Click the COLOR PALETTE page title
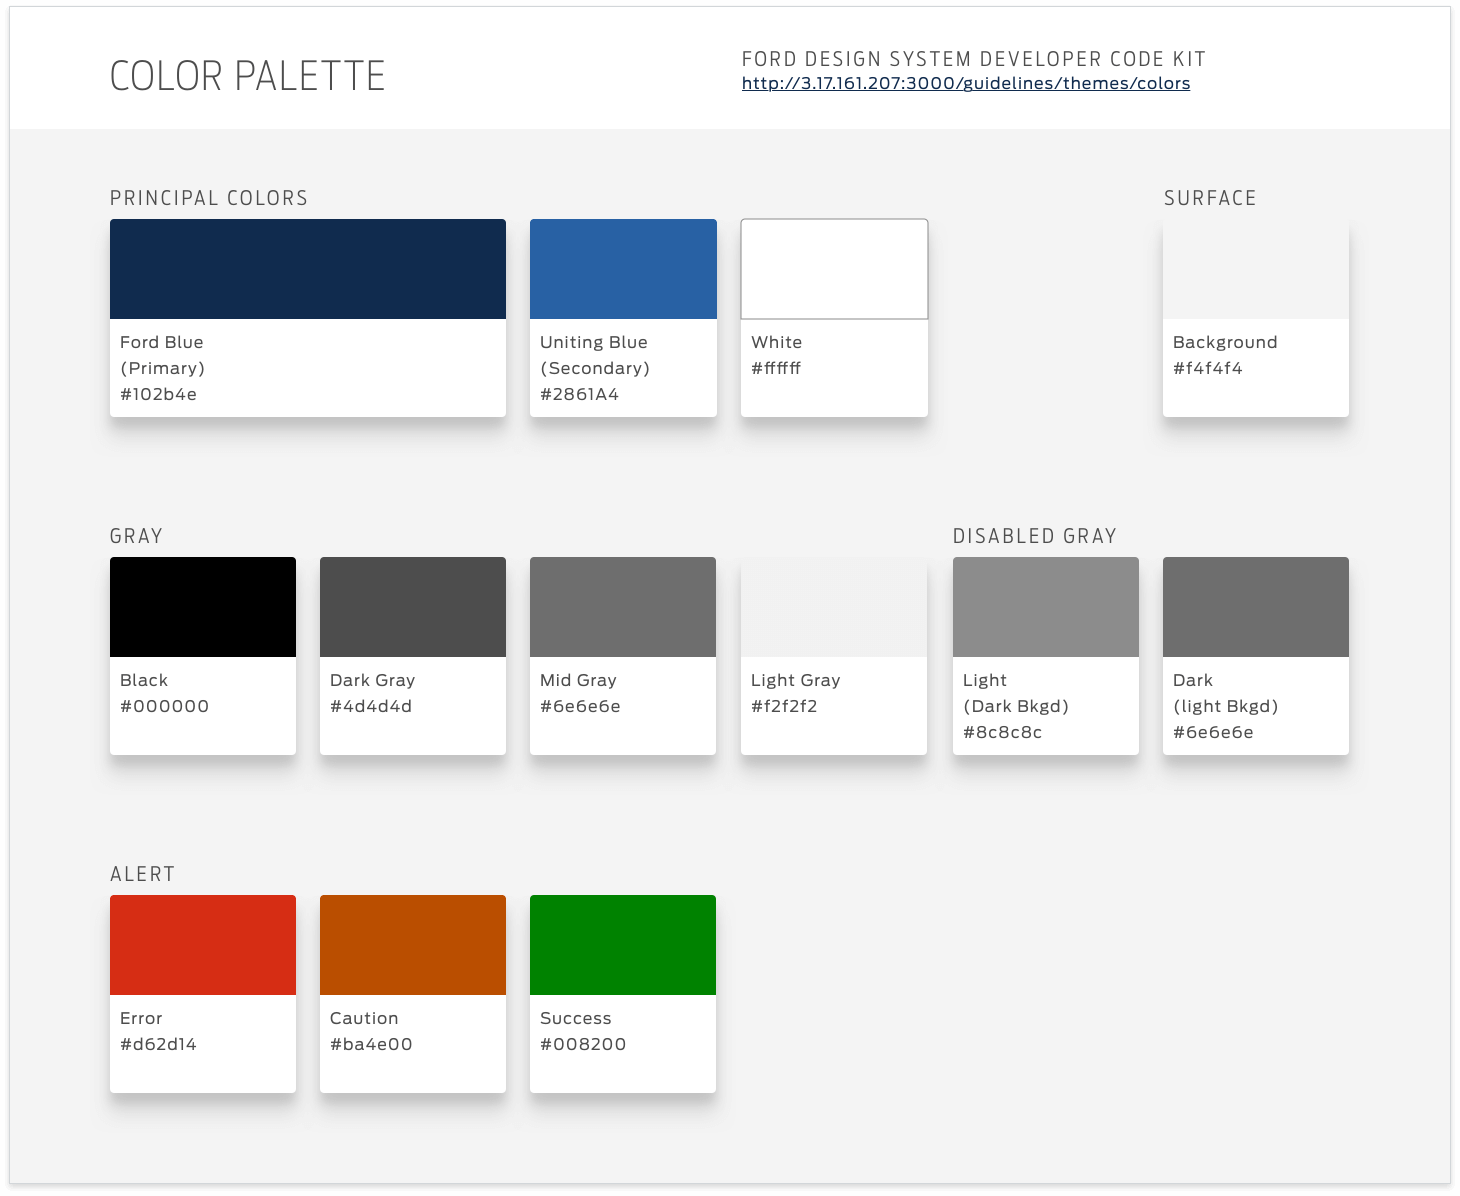 pos(247,76)
